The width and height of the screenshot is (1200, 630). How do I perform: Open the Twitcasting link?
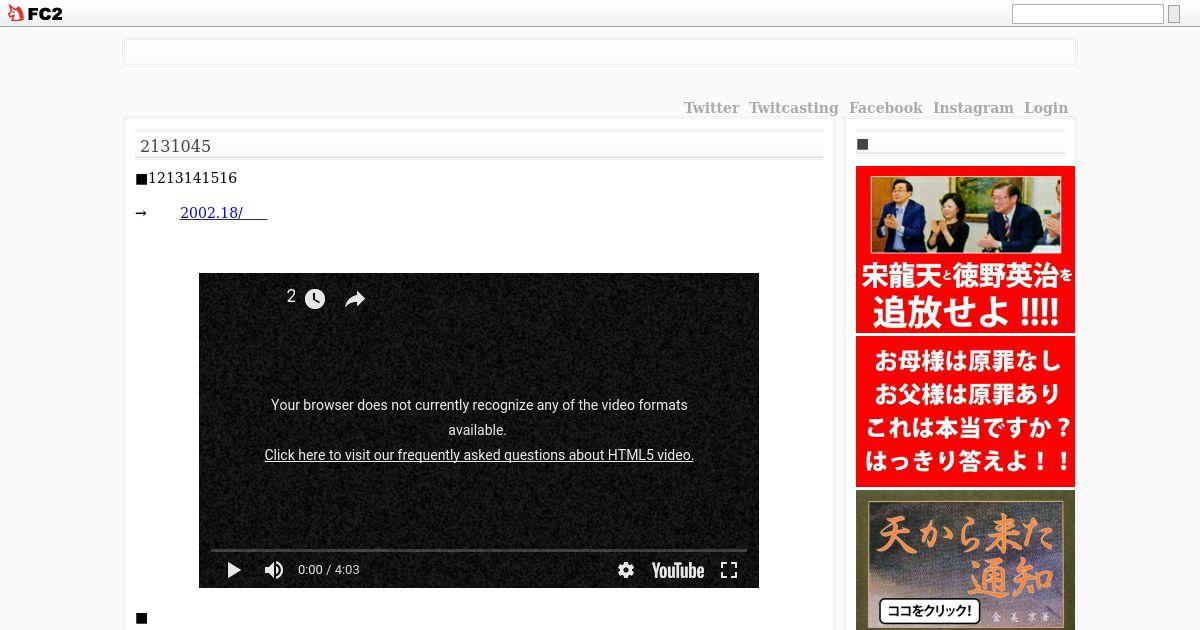click(794, 108)
